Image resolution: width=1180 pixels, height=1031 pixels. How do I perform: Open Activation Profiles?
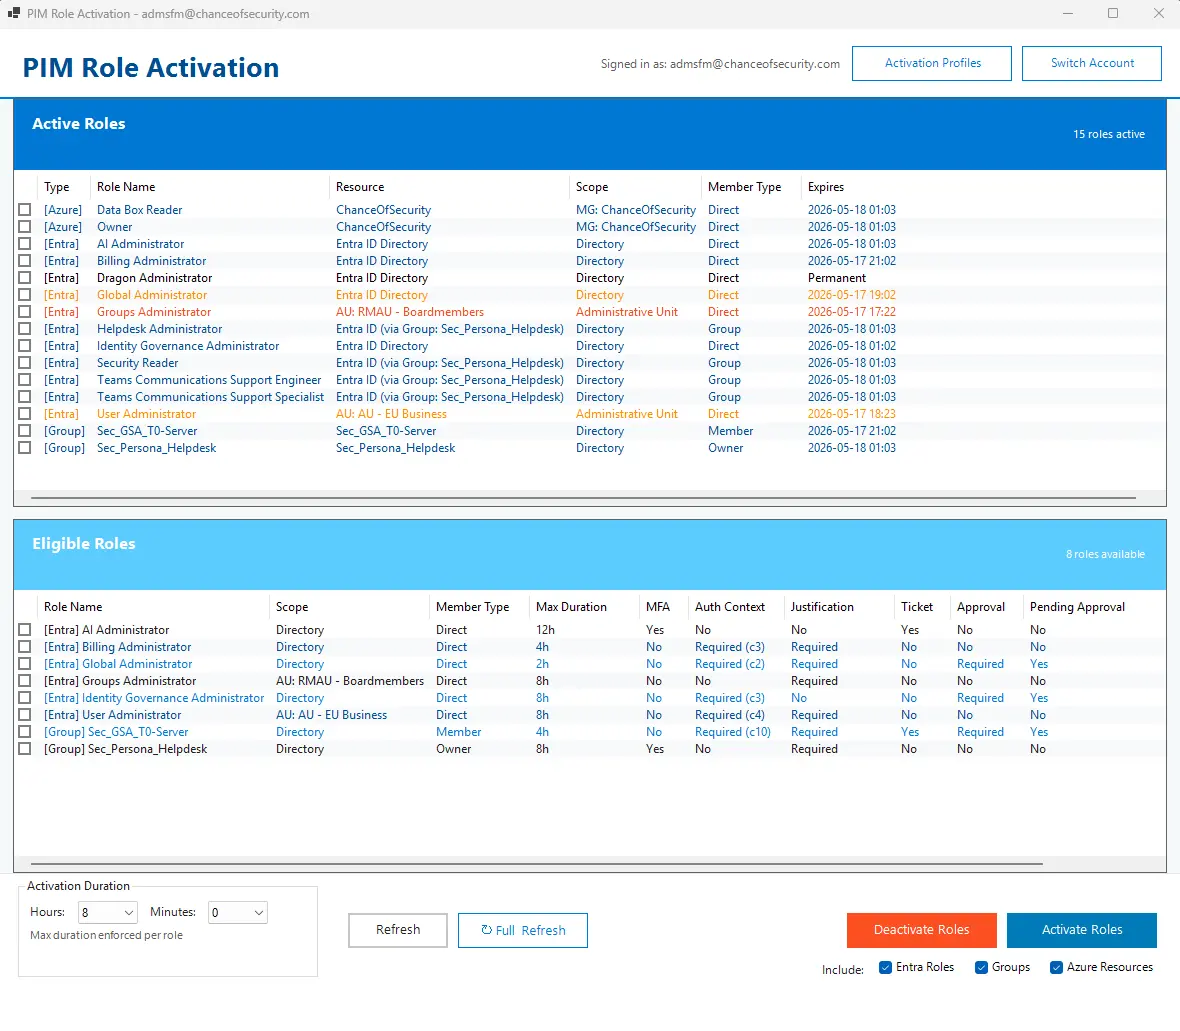click(932, 63)
